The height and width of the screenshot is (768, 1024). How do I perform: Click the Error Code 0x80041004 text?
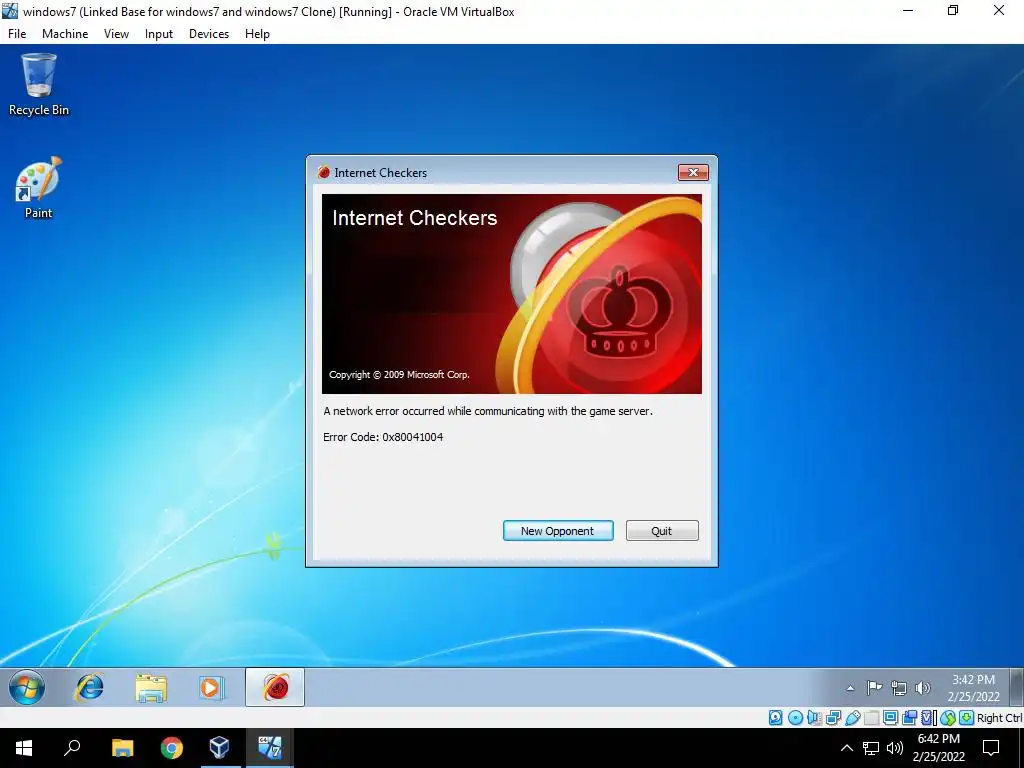[x=383, y=437]
